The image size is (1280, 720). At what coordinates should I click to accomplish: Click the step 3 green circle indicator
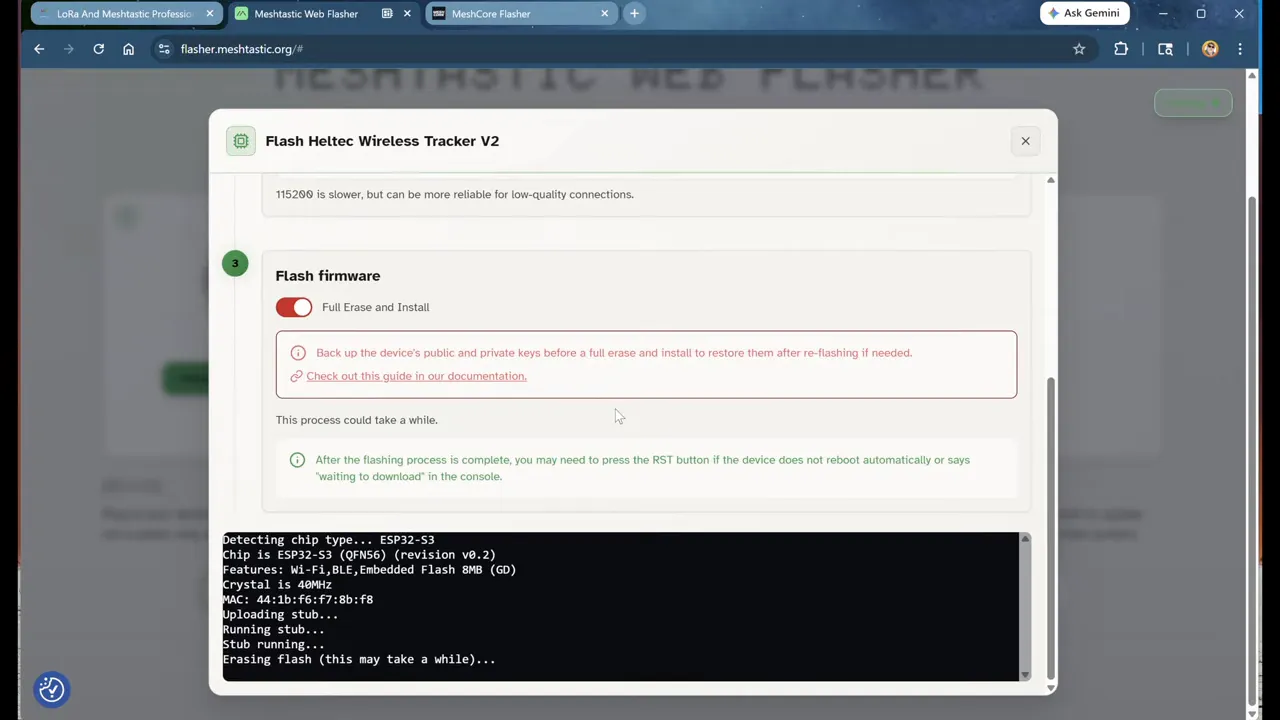235,263
